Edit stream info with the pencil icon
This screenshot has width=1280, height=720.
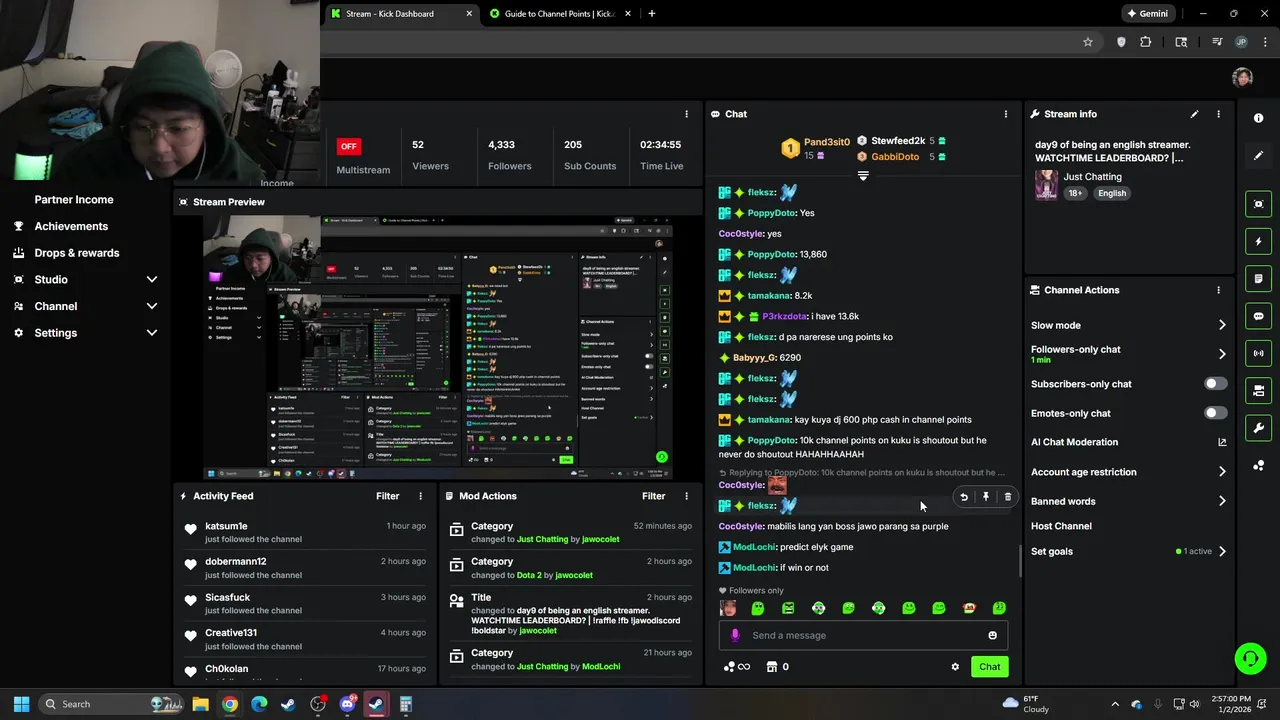(1194, 114)
